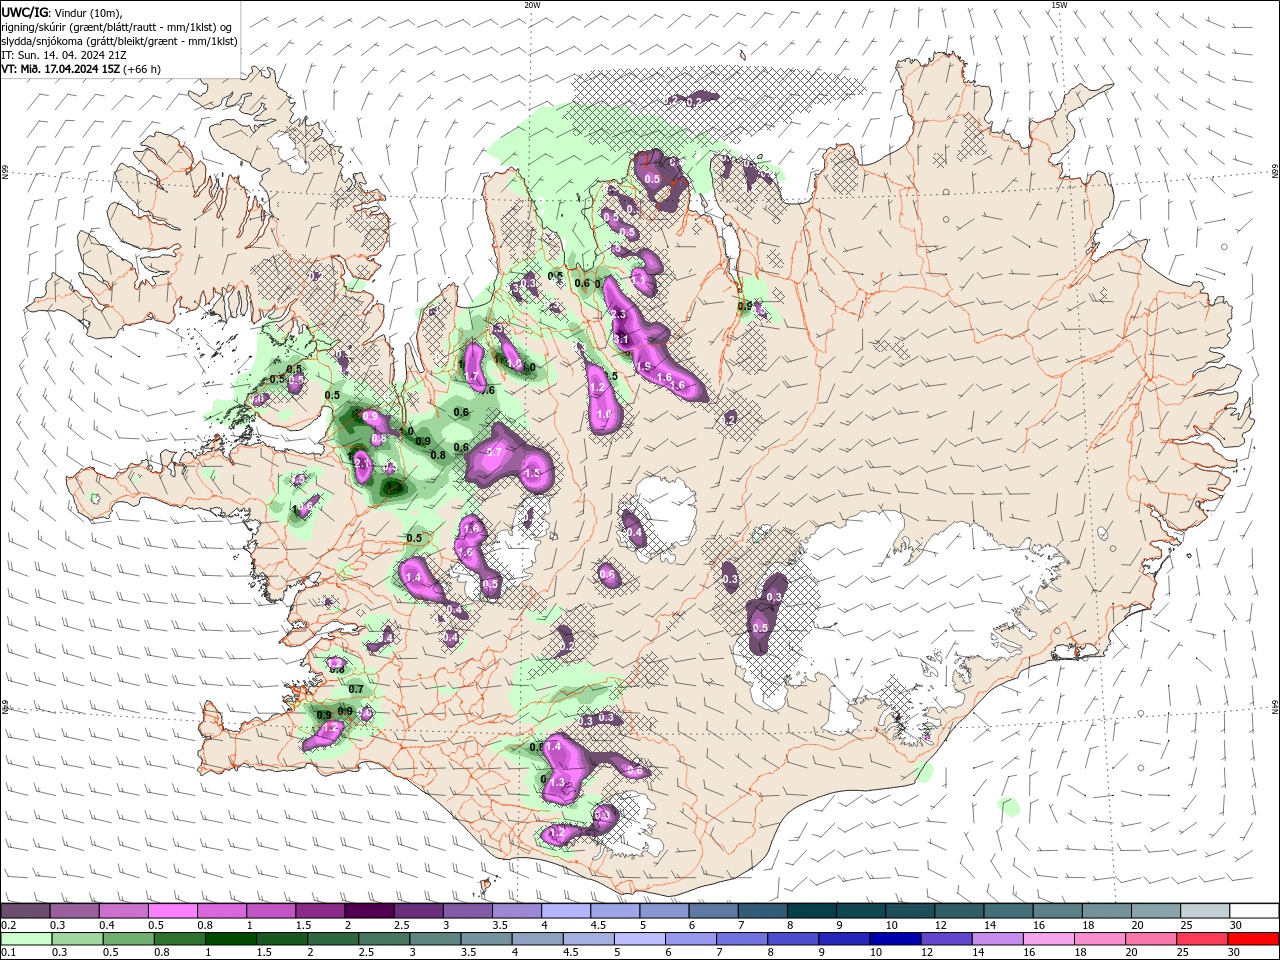Screen dimensions: 1280x960
Task: Select the pink swatch at rain value 18
Action: point(1100,939)
